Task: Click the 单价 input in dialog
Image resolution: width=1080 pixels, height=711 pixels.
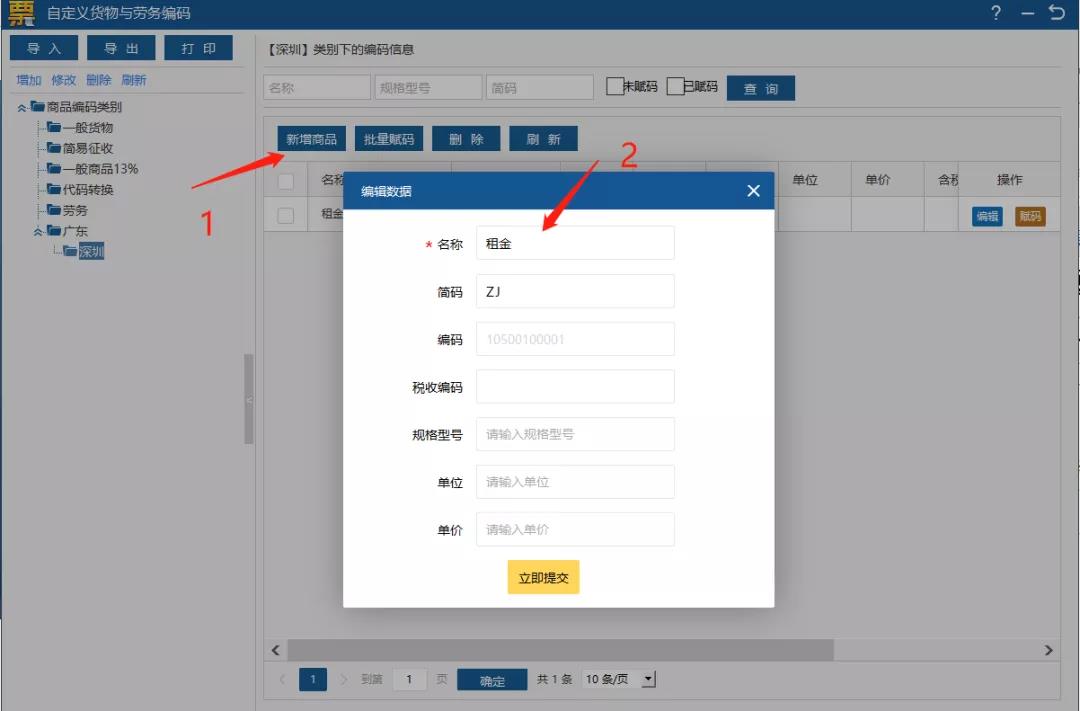Action: coord(575,529)
